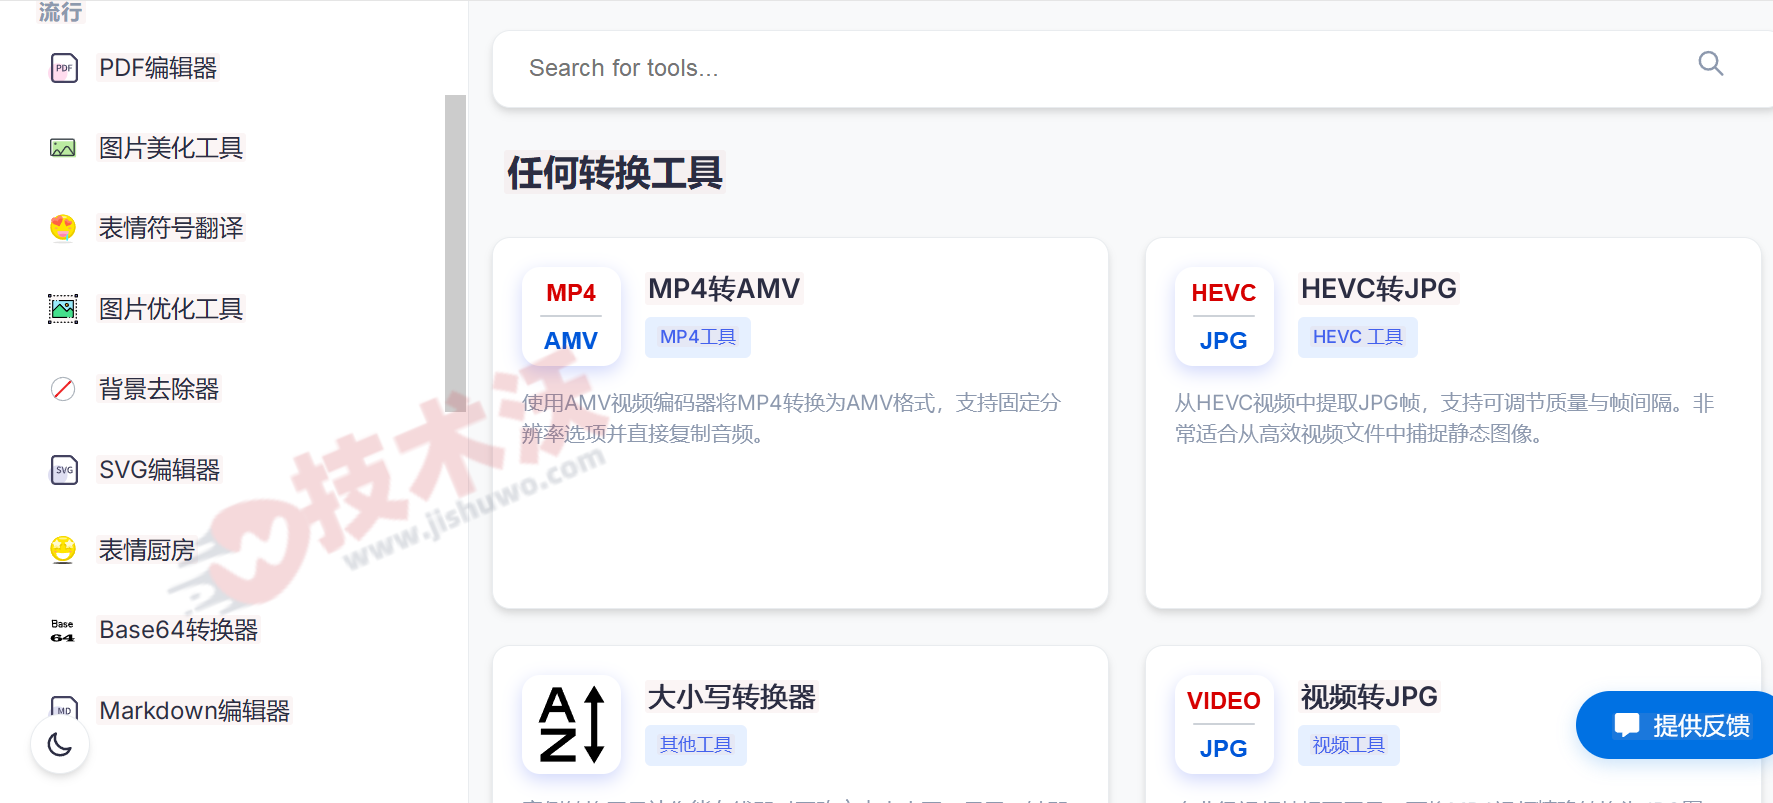
Task: Click the MP4工具 category tag
Action: tap(697, 337)
